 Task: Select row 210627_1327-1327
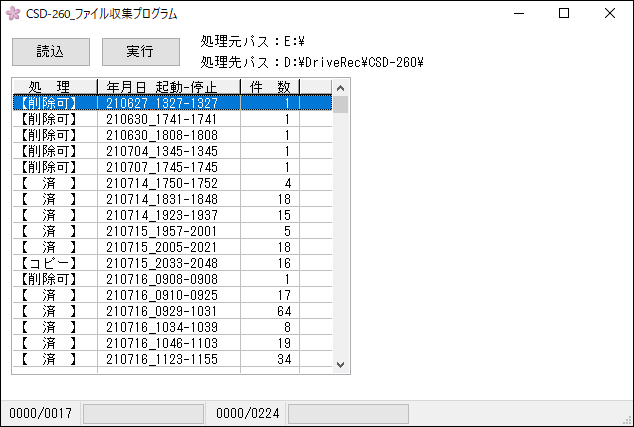[173, 103]
